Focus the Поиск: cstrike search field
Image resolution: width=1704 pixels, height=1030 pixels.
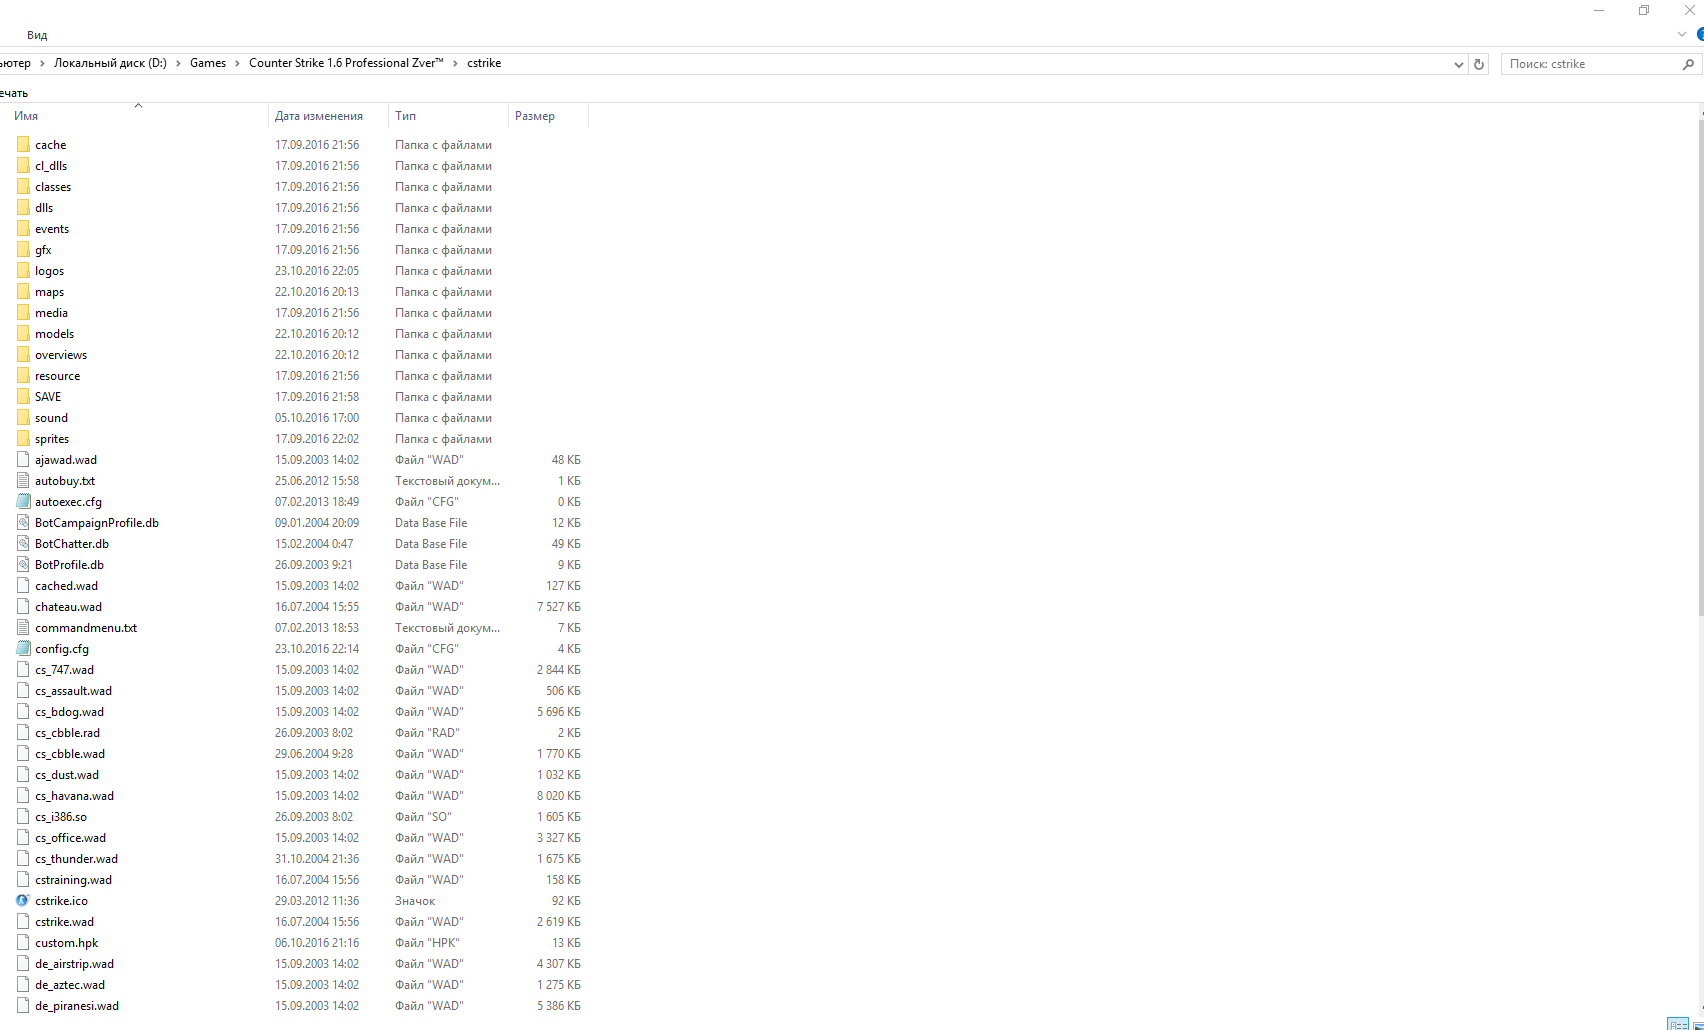(1590, 64)
